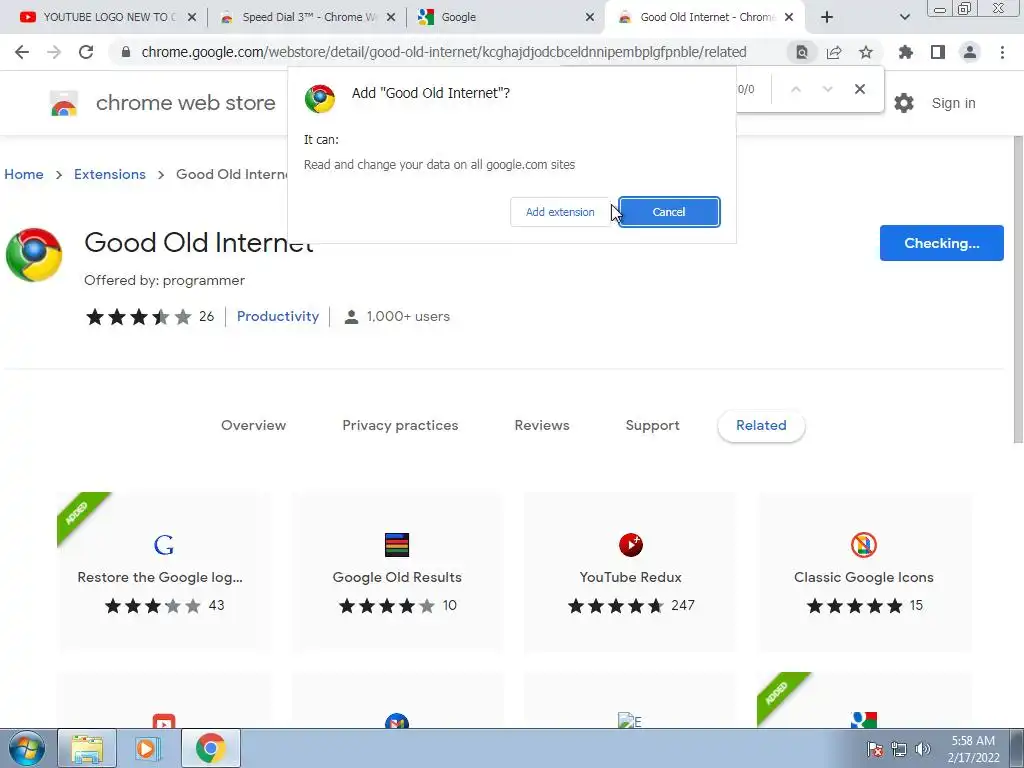Open the profile avatar icon
The width and height of the screenshot is (1024, 768).
pos(970,52)
